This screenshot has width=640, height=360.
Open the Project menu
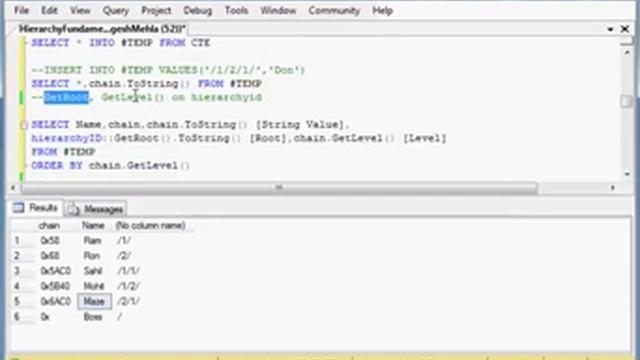click(156, 11)
